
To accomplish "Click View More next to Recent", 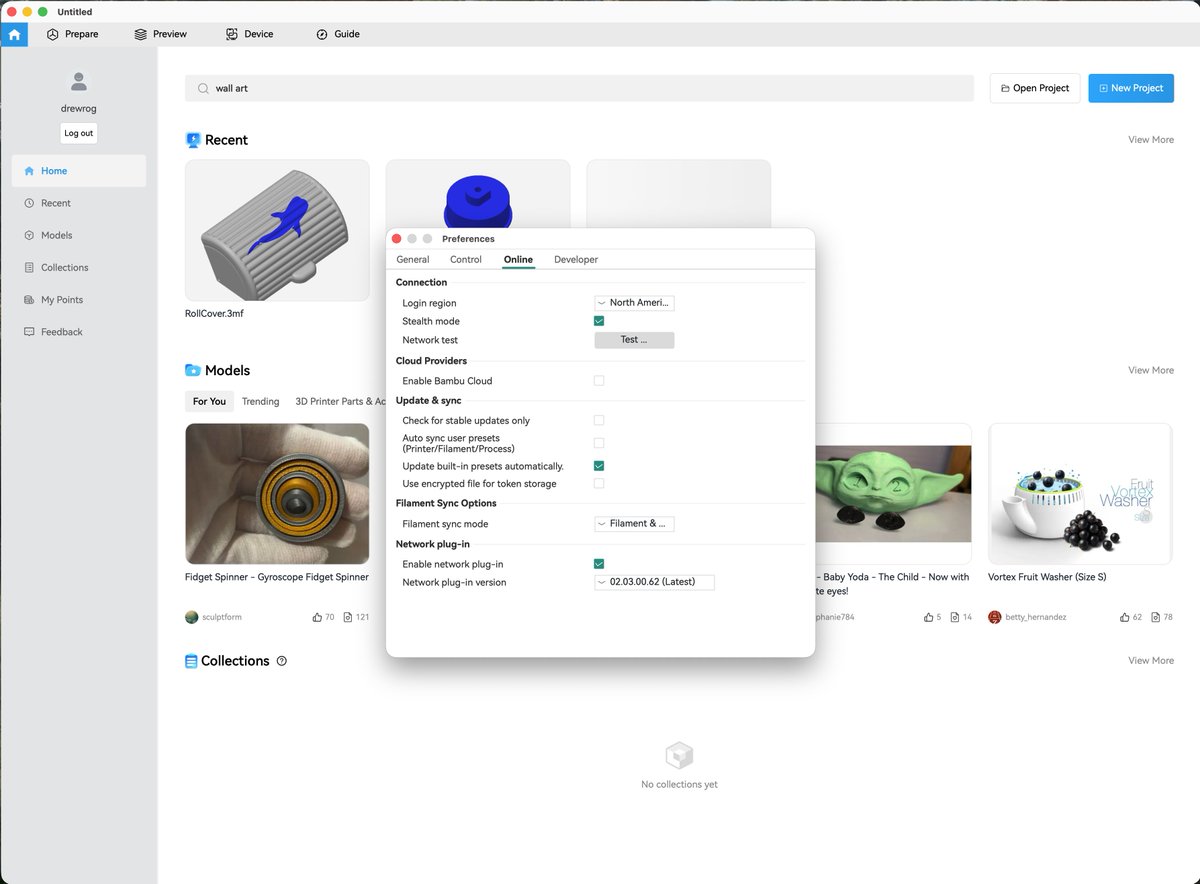I will coord(1151,140).
